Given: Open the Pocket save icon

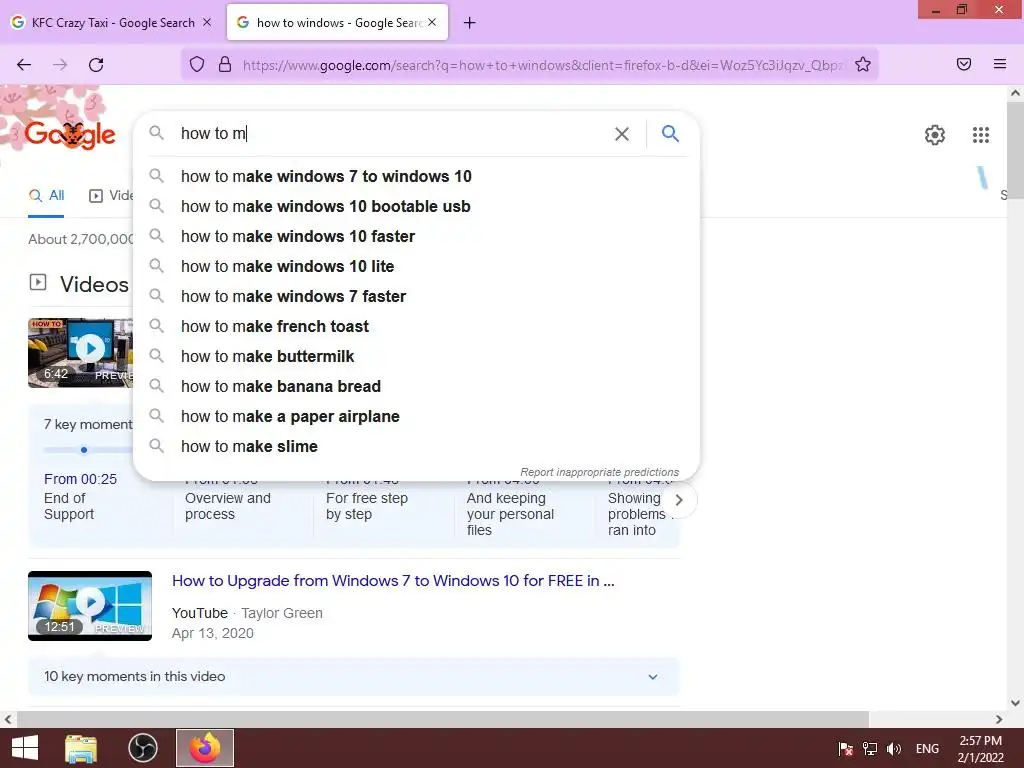Looking at the screenshot, I should 963,64.
